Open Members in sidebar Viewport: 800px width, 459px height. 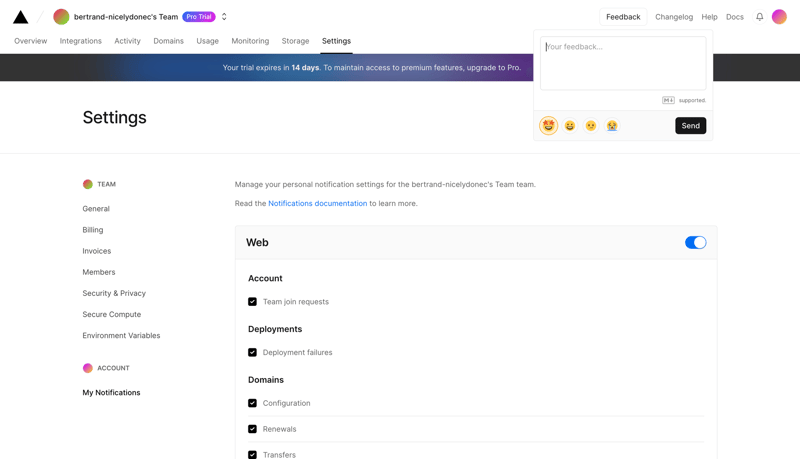click(99, 272)
